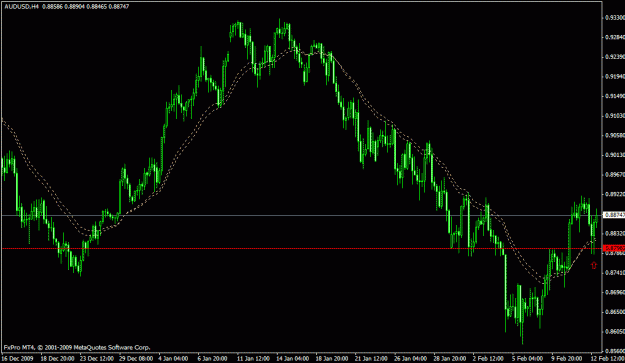Click the 26 Jan 04:00 time label
This screenshot has height=363, width=625.
click(411, 358)
